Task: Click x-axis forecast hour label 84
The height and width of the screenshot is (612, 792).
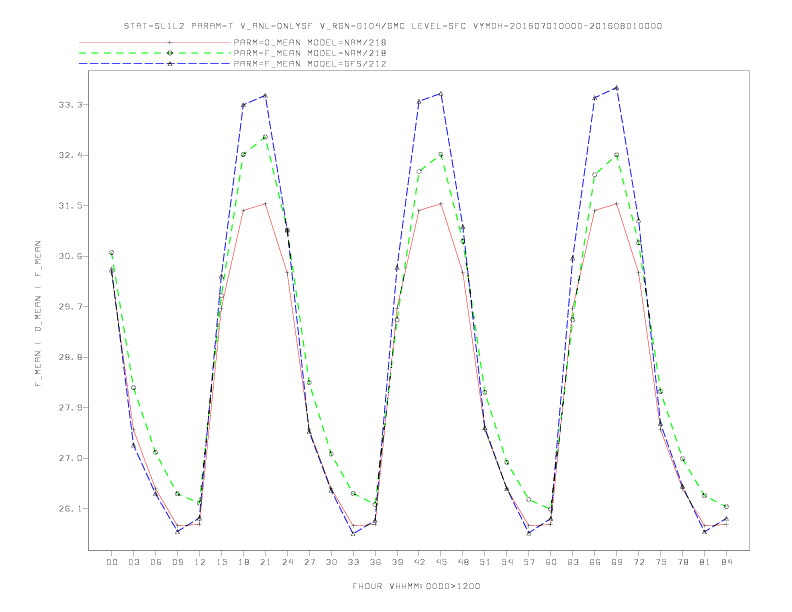Action: [726, 562]
